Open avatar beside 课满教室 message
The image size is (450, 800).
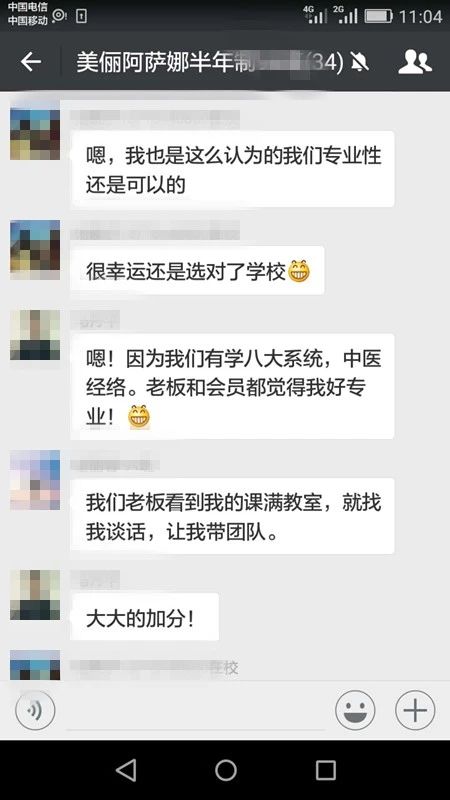point(35,480)
